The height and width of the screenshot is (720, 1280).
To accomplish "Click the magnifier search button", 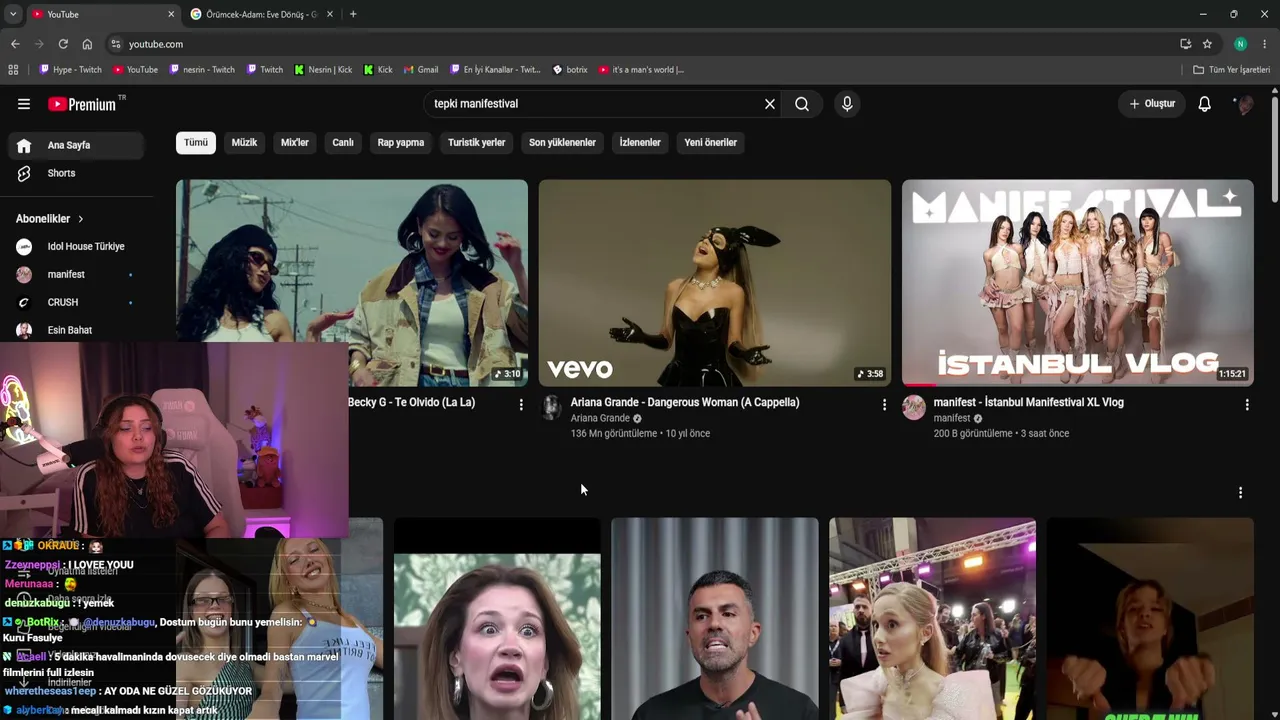I will (x=802, y=104).
